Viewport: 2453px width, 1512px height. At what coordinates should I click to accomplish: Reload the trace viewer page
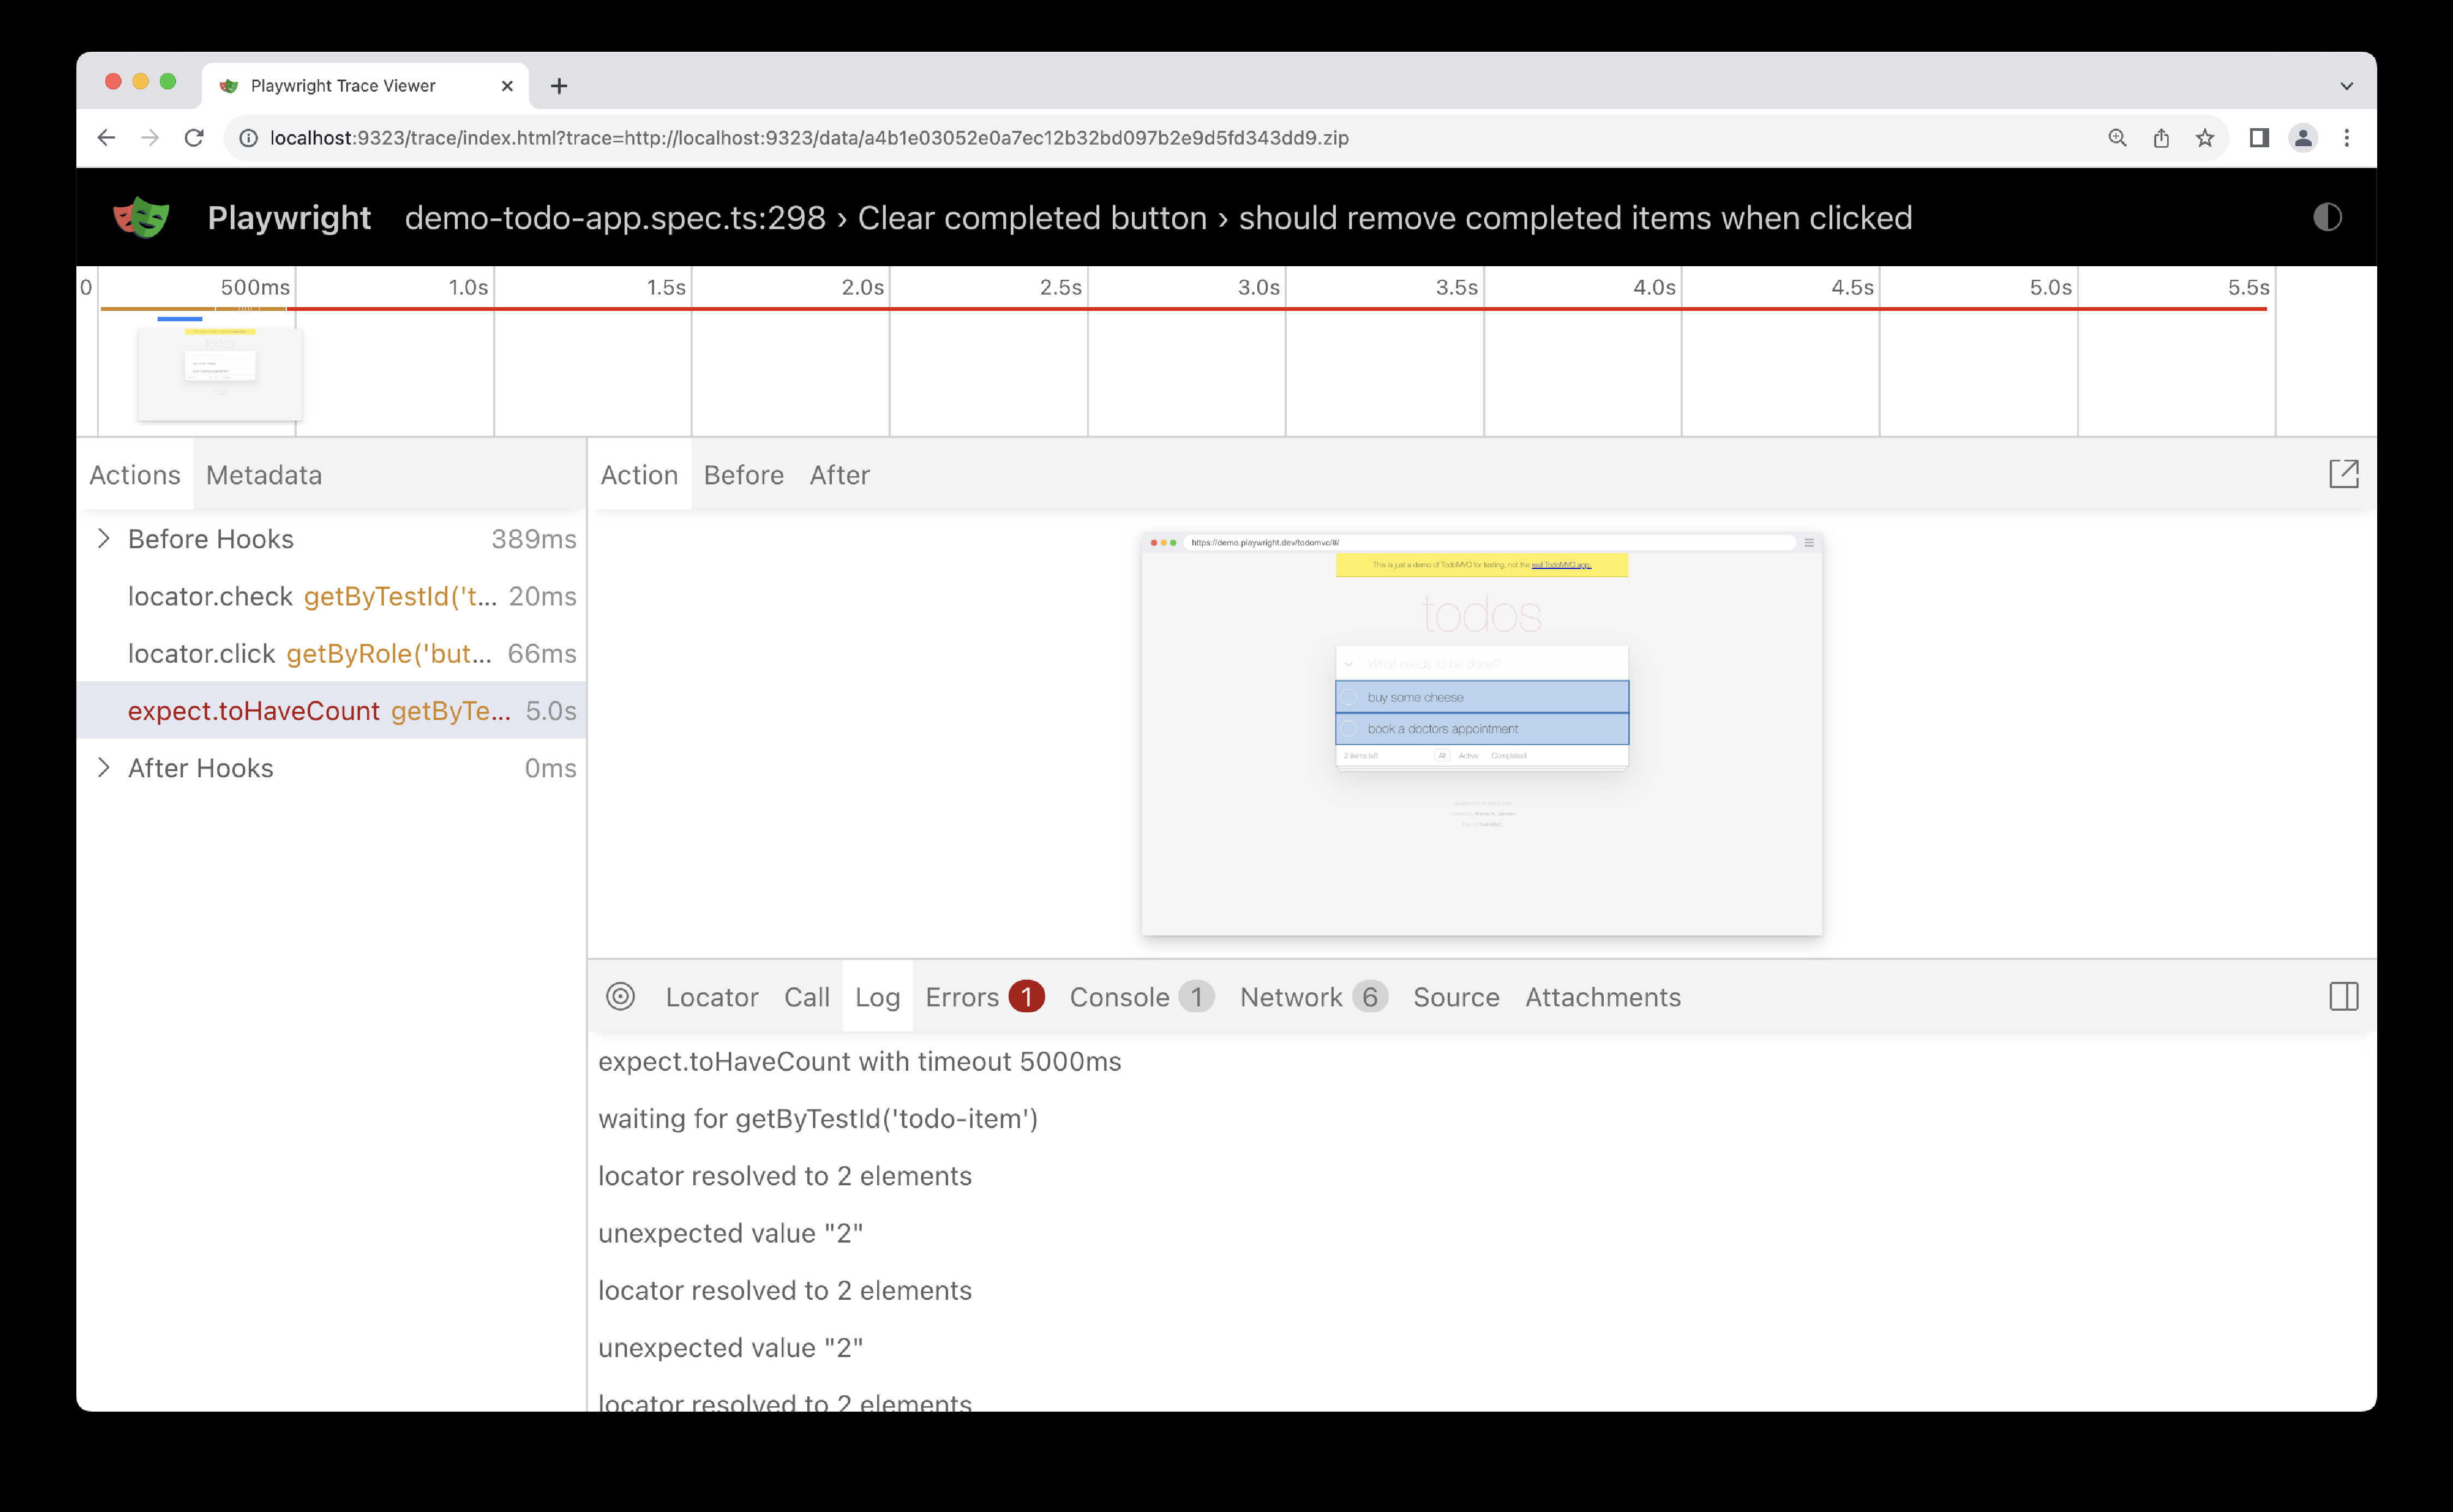pyautogui.click(x=194, y=138)
